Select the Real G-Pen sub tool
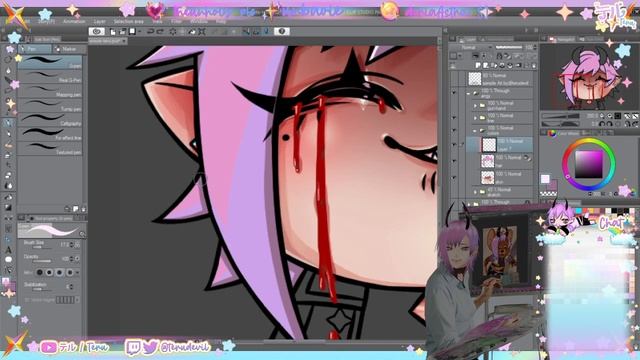 (50, 77)
